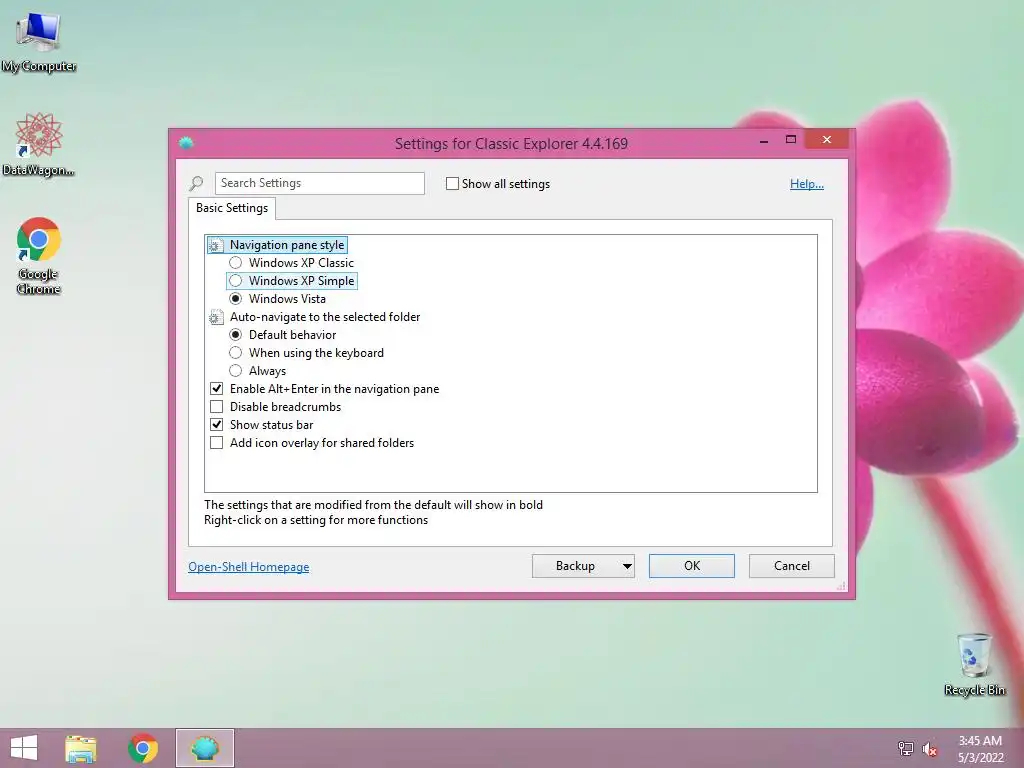Click the muted volume tray icon

[x=929, y=748]
